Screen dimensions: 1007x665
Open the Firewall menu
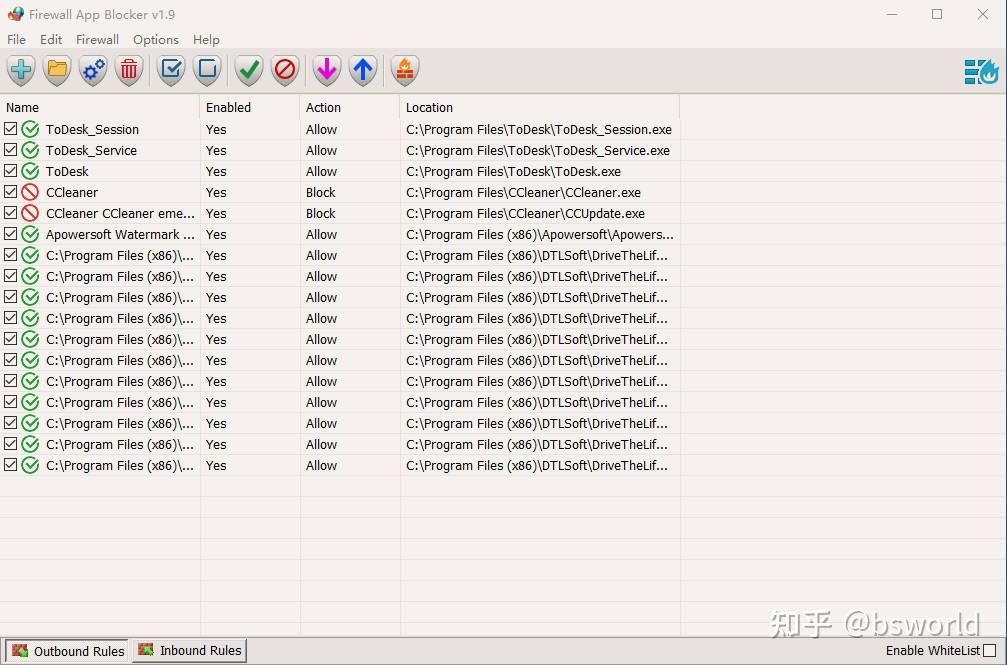coord(97,39)
